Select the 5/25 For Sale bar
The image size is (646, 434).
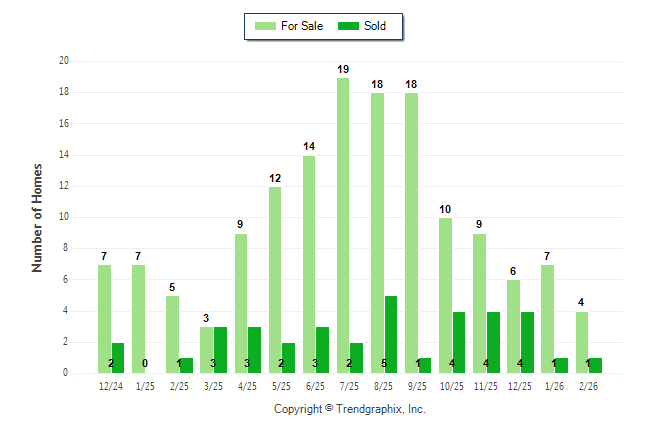275,280
